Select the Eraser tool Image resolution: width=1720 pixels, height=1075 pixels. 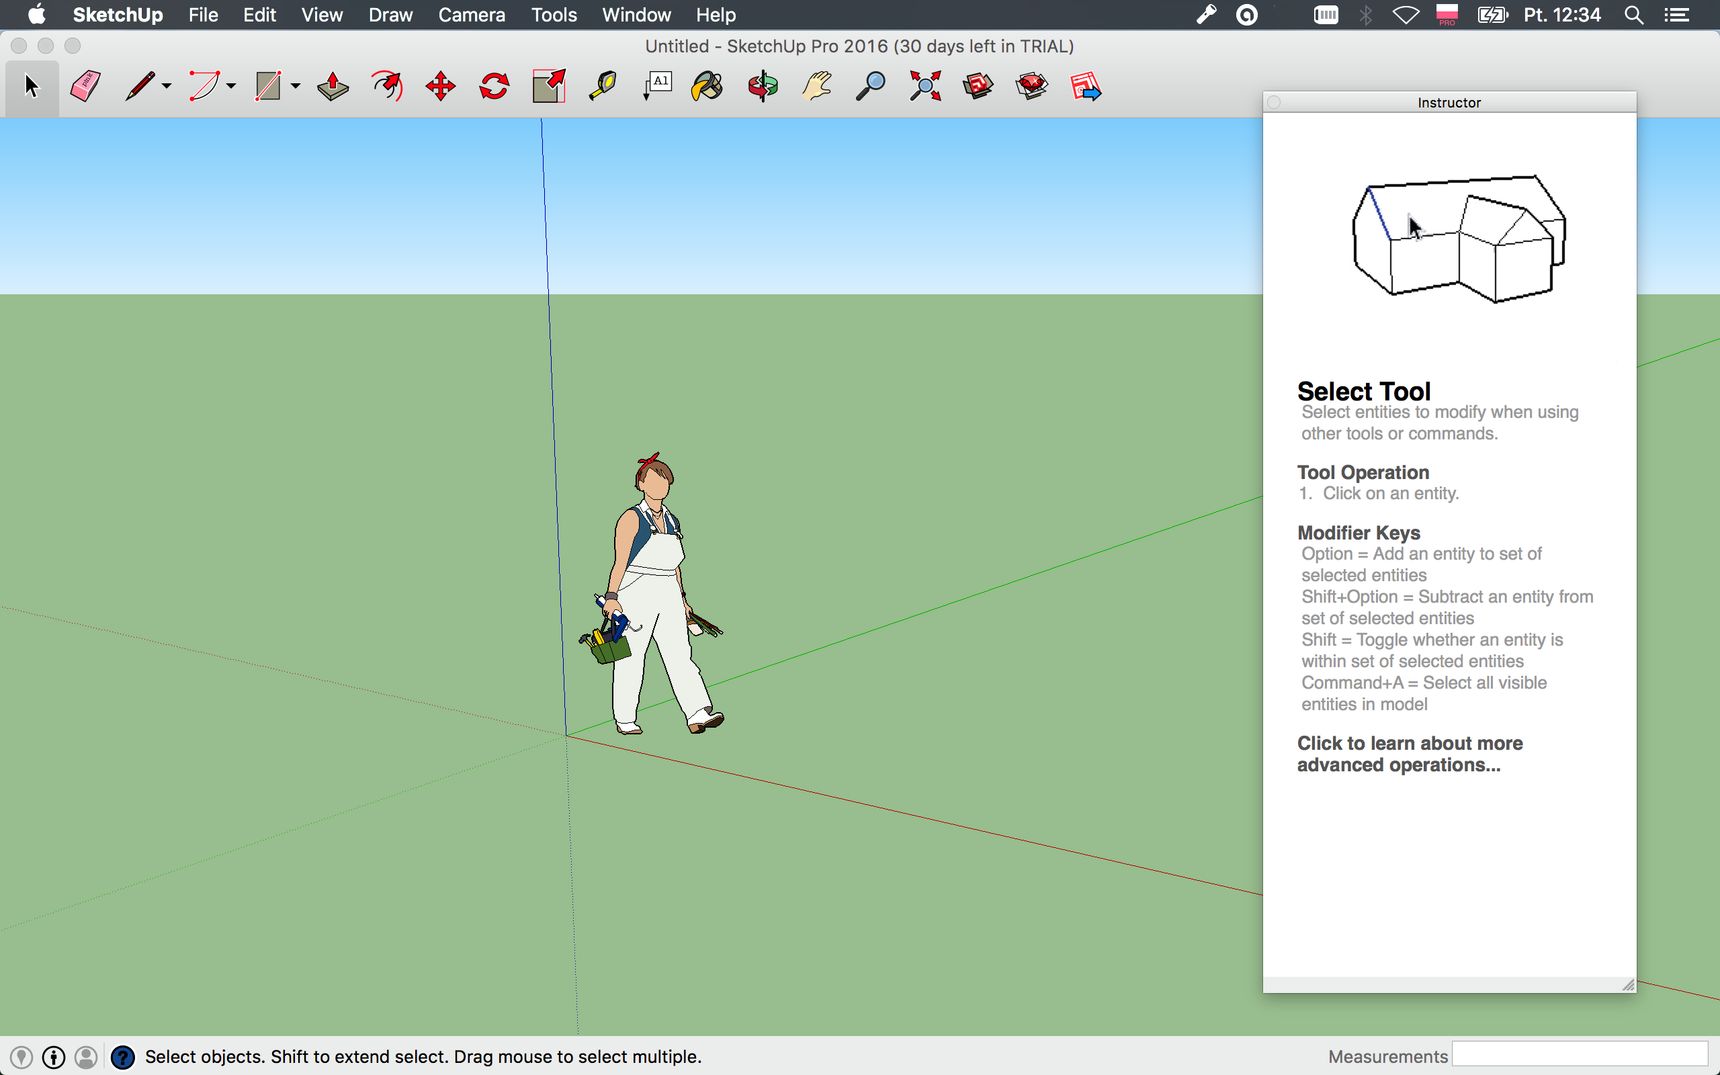pyautogui.click(x=85, y=87)
